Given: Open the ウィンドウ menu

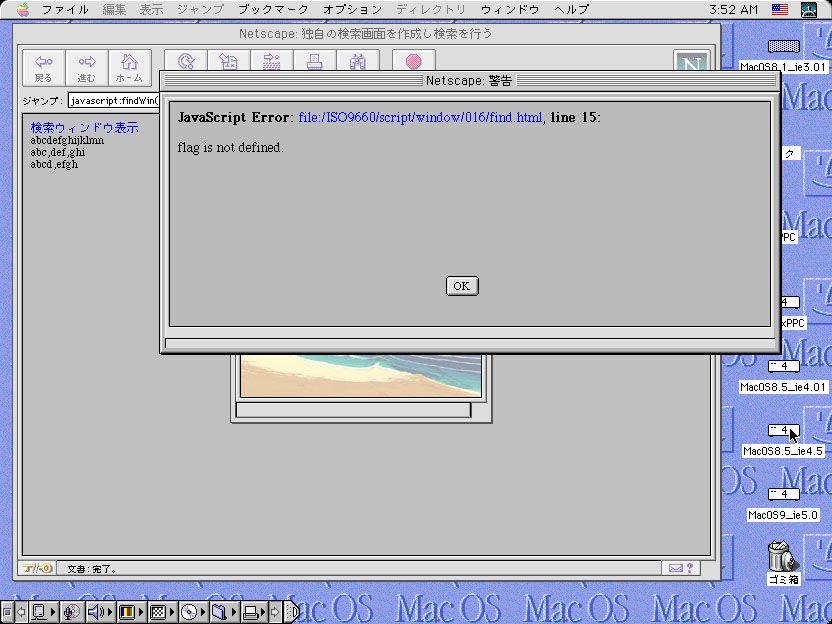Looking at the screenshot, I should [510, 10].
